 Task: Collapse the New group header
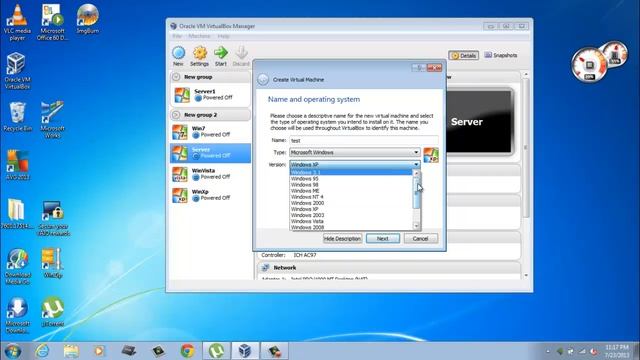pyautogui.click(x=210, y=77)
